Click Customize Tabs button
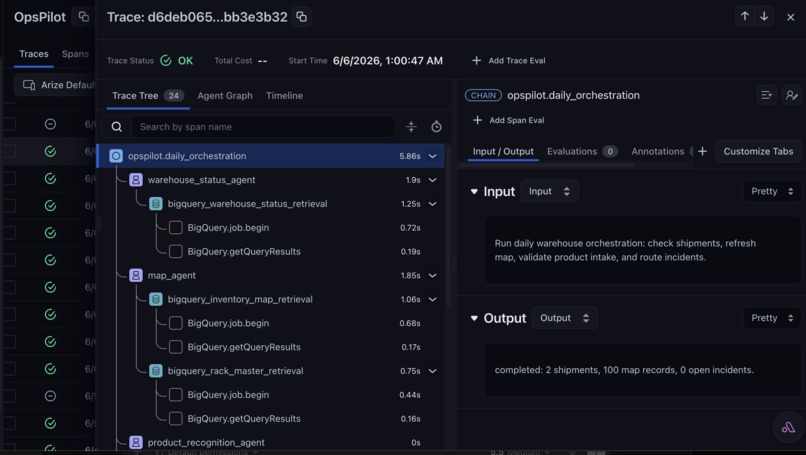This screenshot has height=455, width=806. [x=758, y=151]
